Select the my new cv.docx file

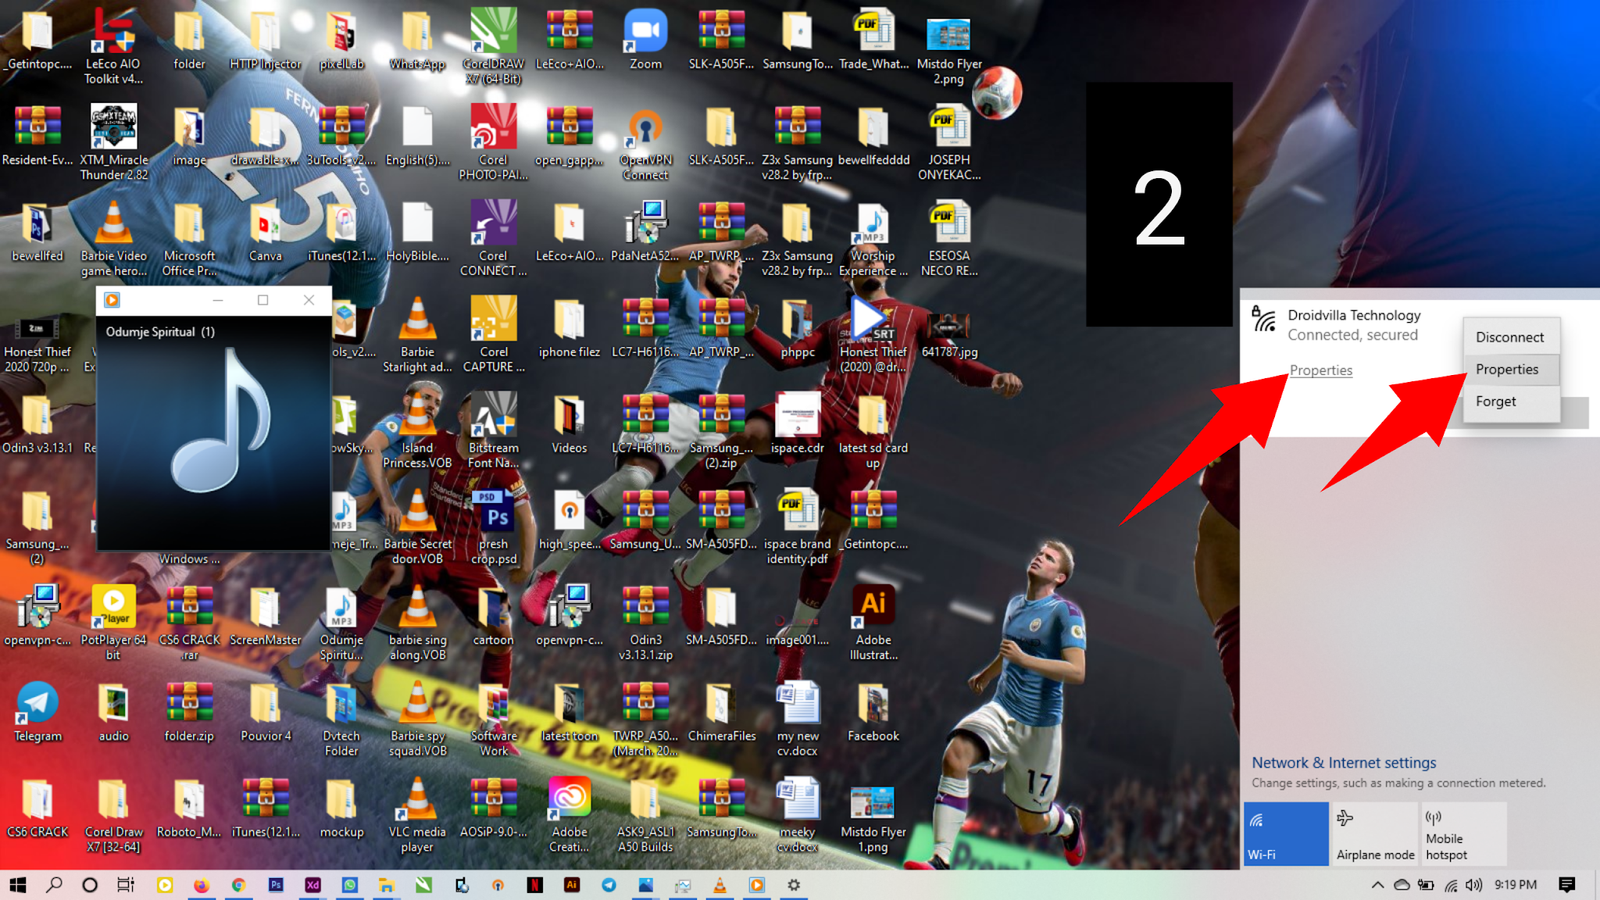(797, 719)
